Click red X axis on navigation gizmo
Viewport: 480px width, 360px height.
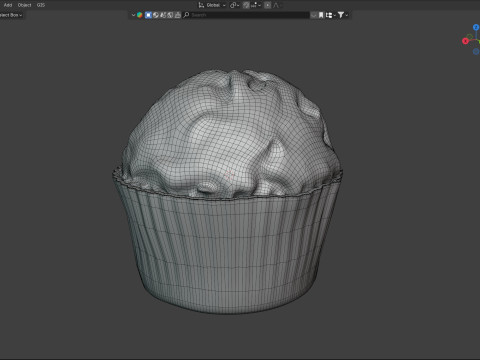coord(465,41)
